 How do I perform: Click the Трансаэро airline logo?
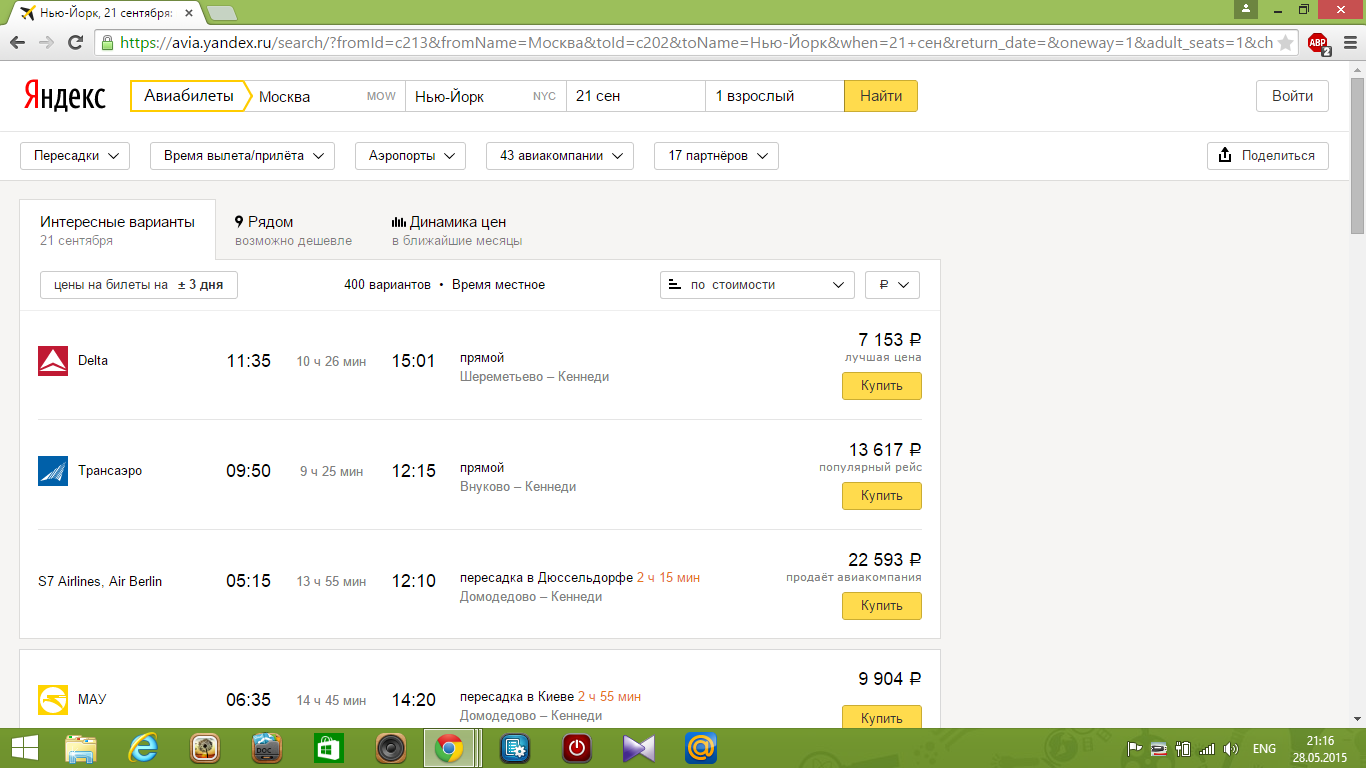coord(52,471)
